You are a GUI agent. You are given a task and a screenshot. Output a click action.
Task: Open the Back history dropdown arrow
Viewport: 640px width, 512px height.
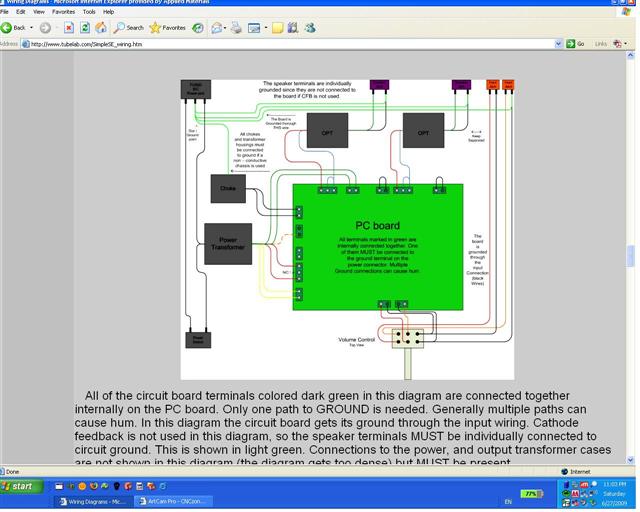tap(31, 28)
